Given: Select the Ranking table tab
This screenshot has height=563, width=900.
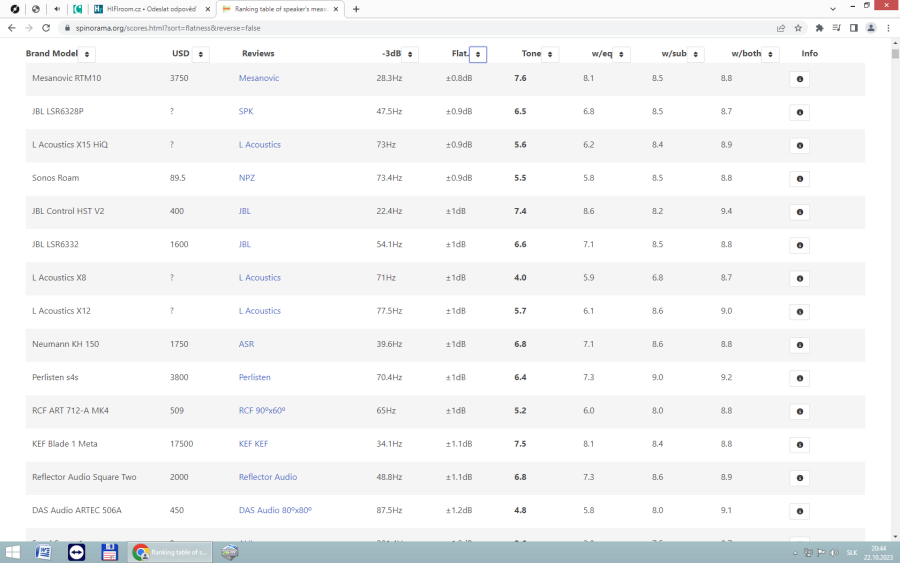Looking at the screenshot, I should (x=275, y=9).
